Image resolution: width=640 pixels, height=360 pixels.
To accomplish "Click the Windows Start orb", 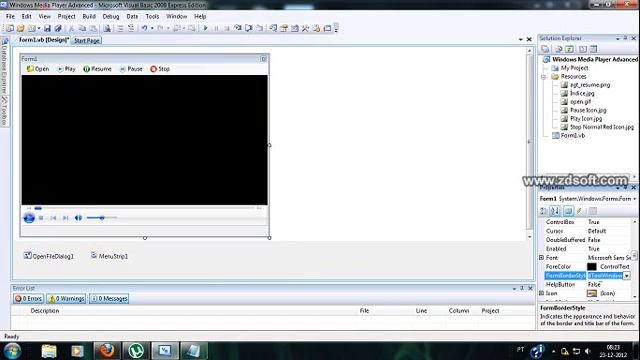I will pyautogui.click(x=13, y=351).
